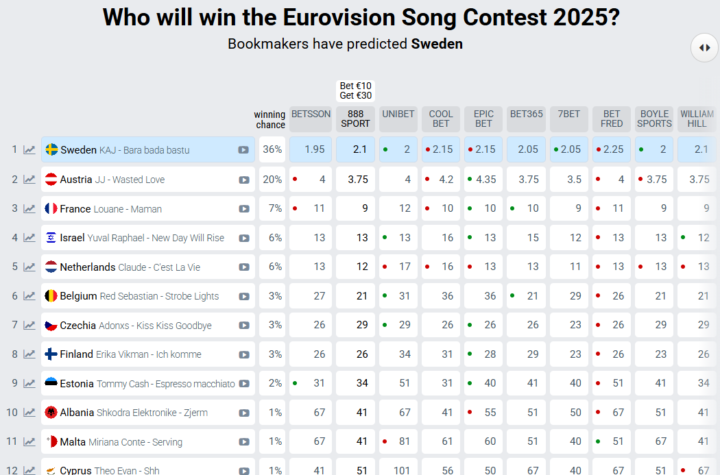Click the BOYLE SPORTS column header
Viewport: 720px width, 475px height.
[x=654, y=119]
